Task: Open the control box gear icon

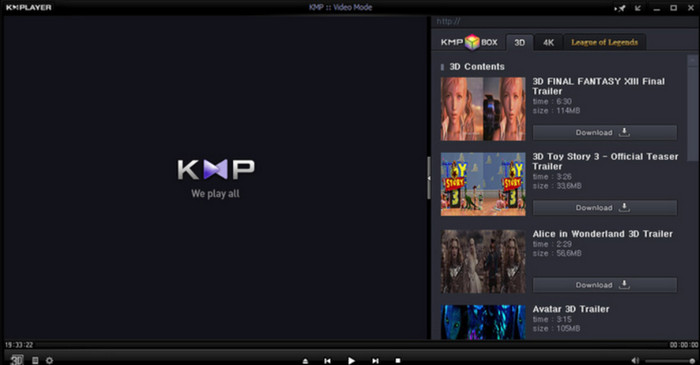Action: [x=50, y=360]
